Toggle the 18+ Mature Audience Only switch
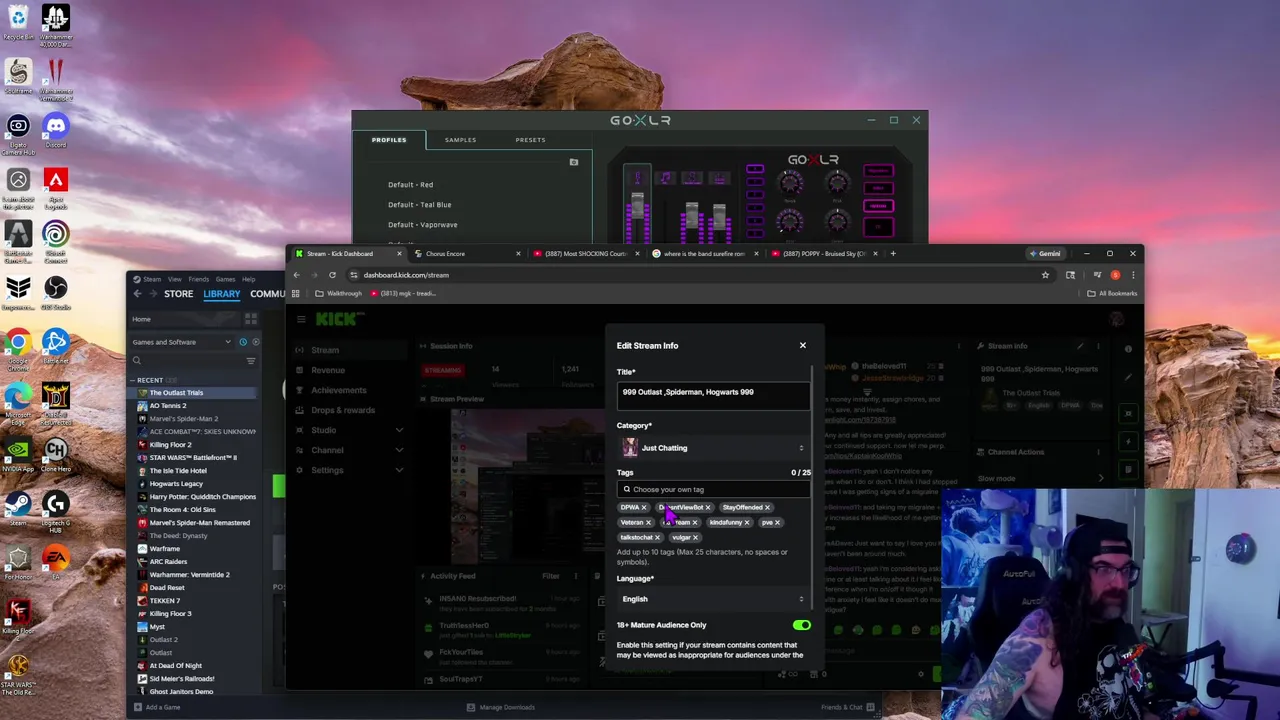The image size is (1280, 720). coord(802,625)
